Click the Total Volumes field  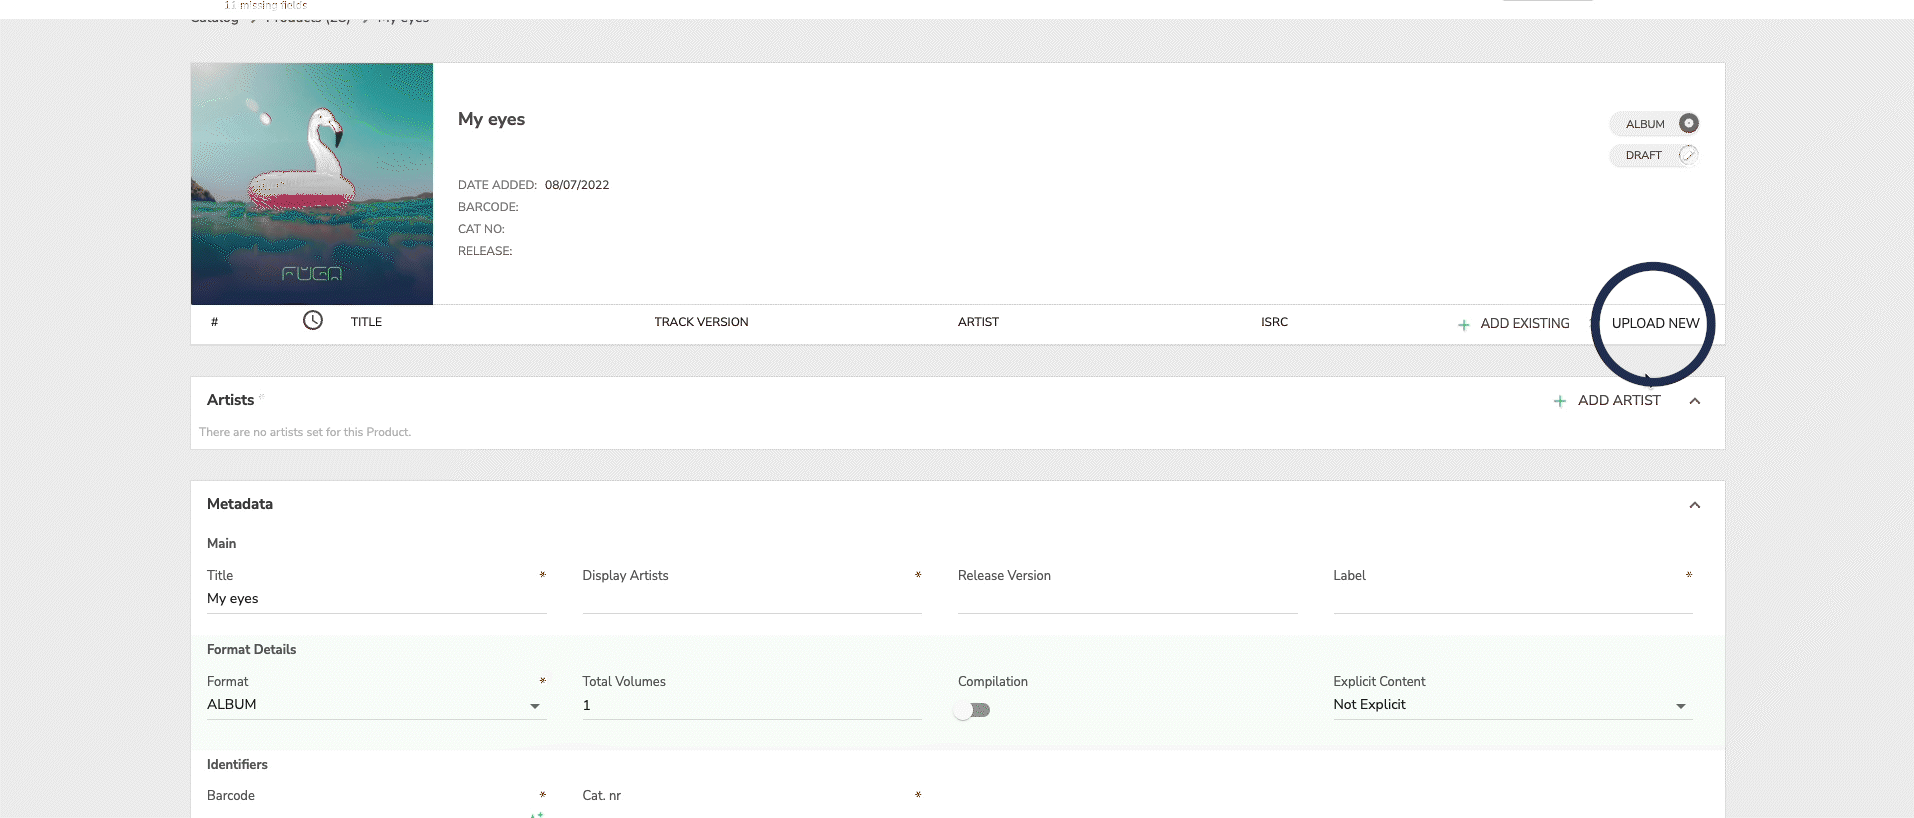752,705
